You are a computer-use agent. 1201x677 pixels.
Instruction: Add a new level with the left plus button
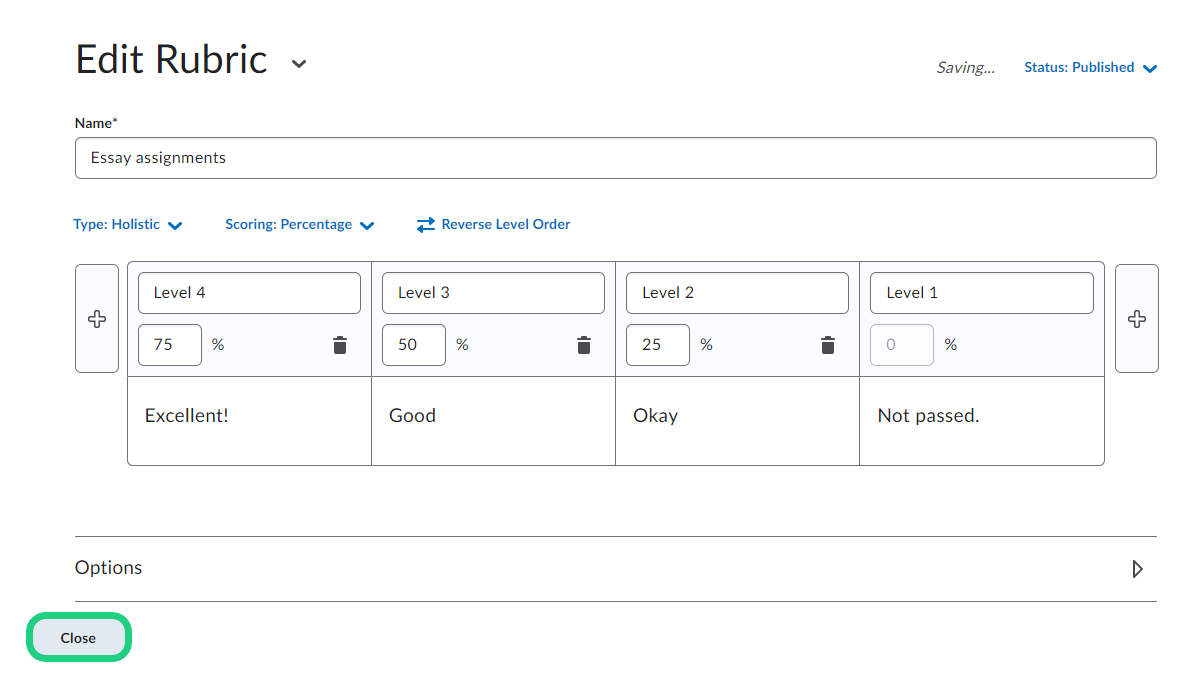(x=97, y=319)
